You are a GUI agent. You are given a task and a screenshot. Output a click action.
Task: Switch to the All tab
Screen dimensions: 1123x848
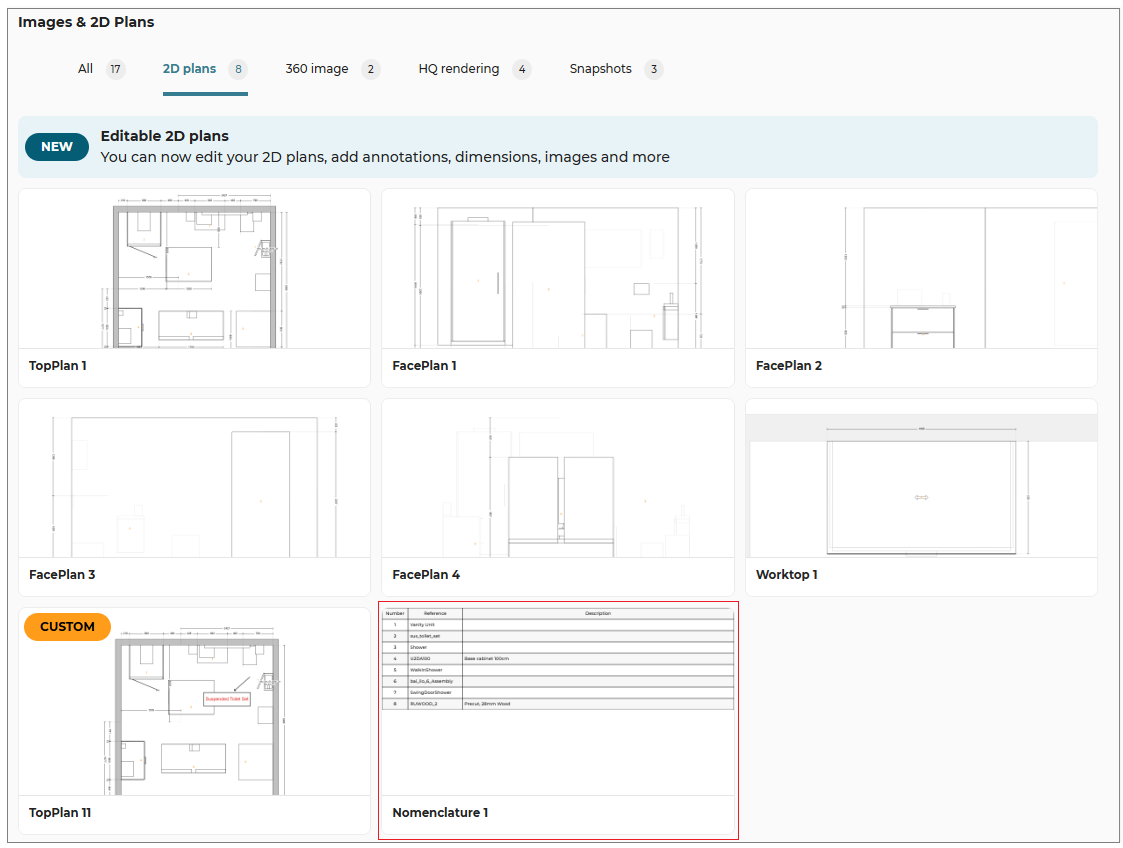tap(86, 69)
